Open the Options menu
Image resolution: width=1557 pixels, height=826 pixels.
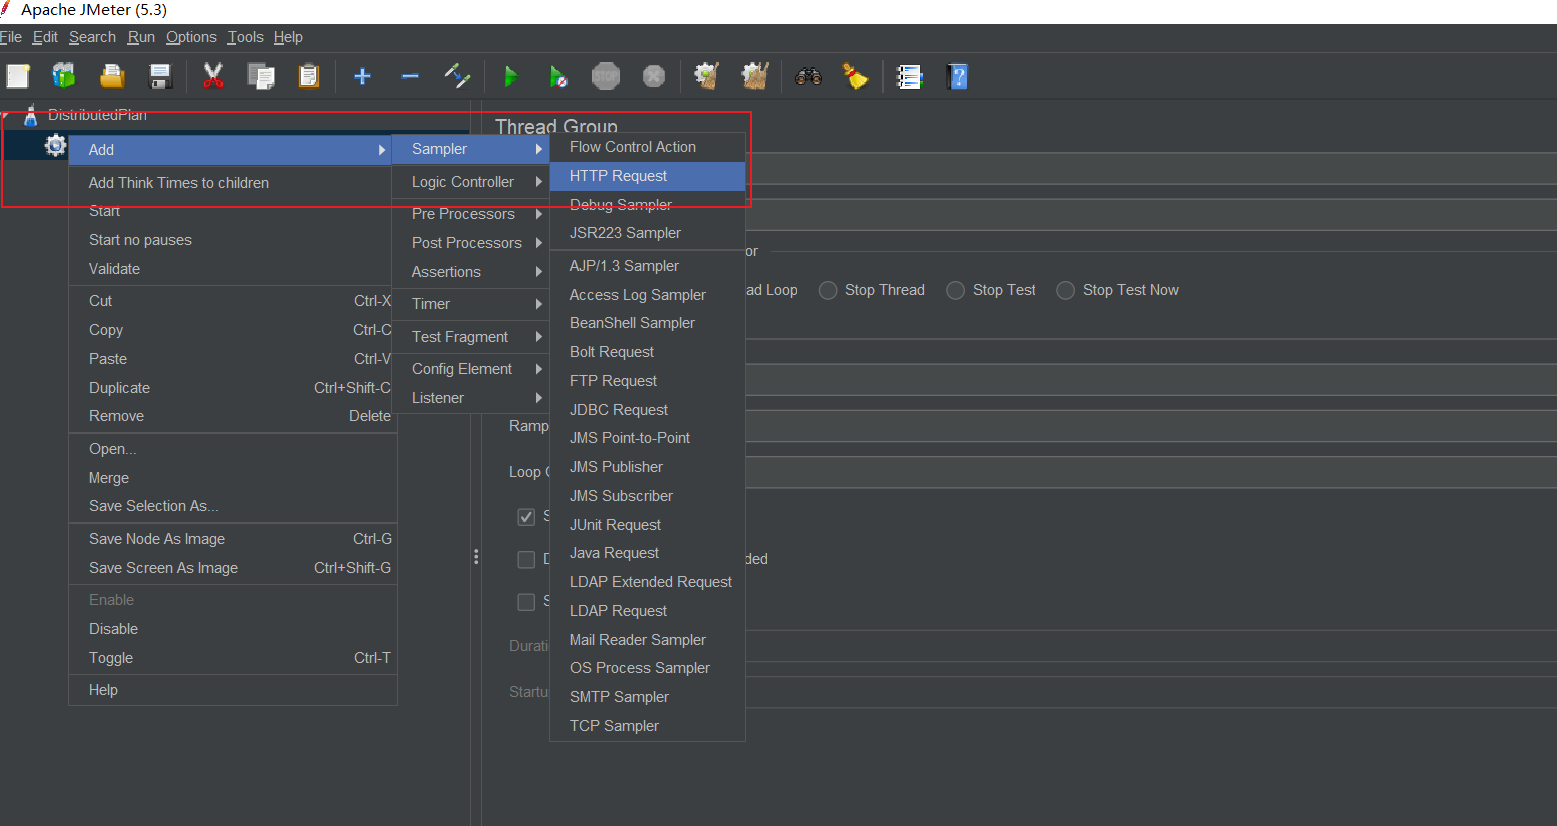point(191,37)
